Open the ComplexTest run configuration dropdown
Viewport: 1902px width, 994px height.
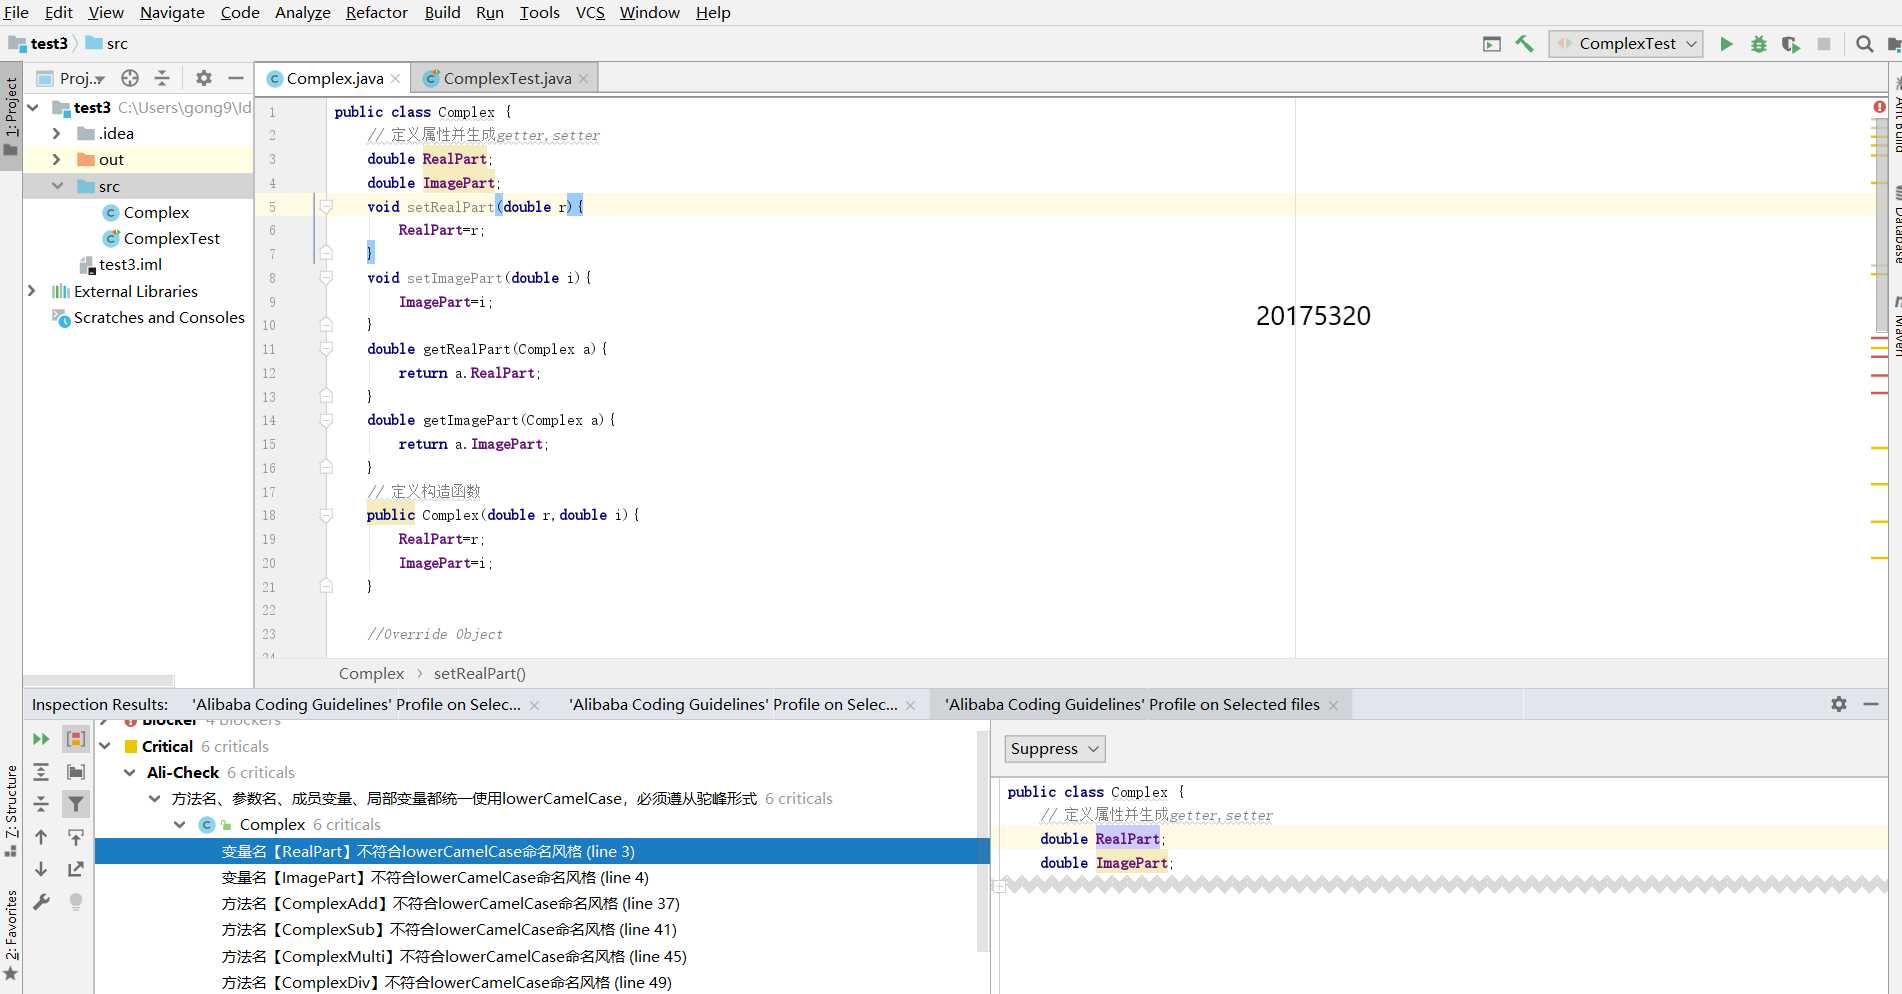tap(1626, 44)
